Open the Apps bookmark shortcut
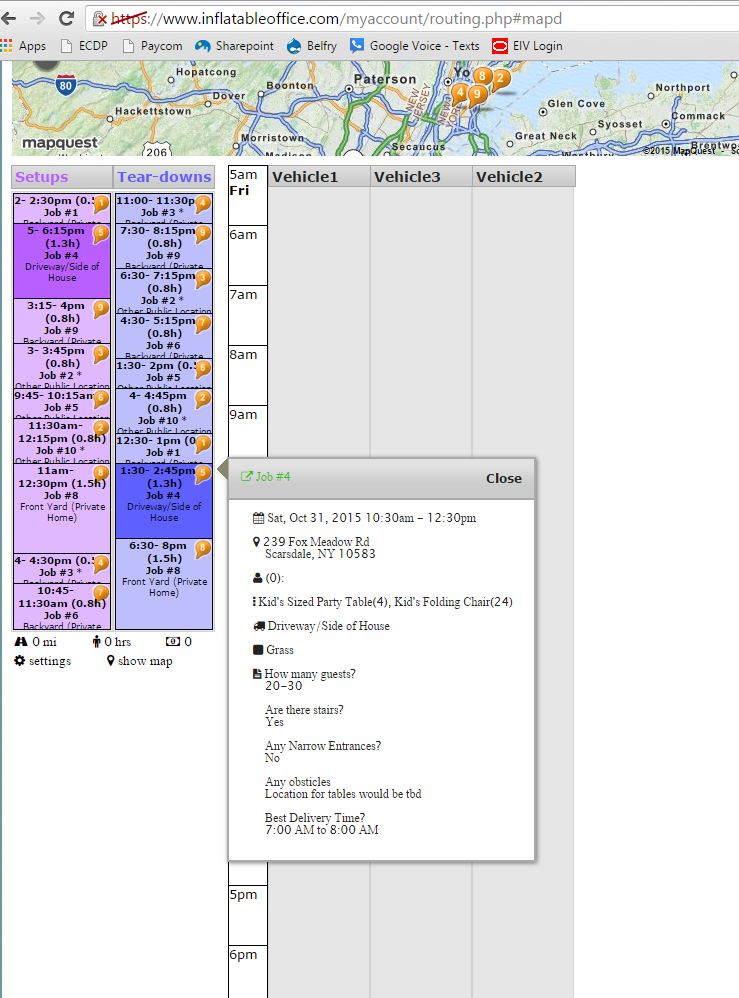This screenshot has width=739, height=998. click(x=24, y=46)
